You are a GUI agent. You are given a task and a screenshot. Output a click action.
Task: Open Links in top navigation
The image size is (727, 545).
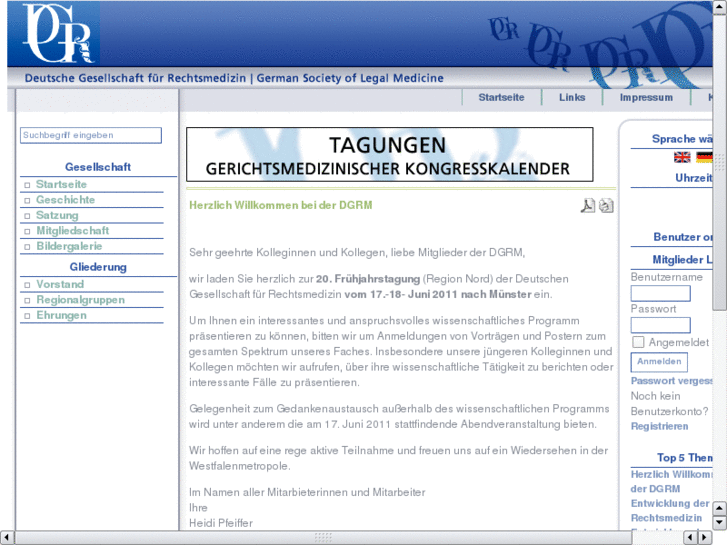click(x=572, y=97)
